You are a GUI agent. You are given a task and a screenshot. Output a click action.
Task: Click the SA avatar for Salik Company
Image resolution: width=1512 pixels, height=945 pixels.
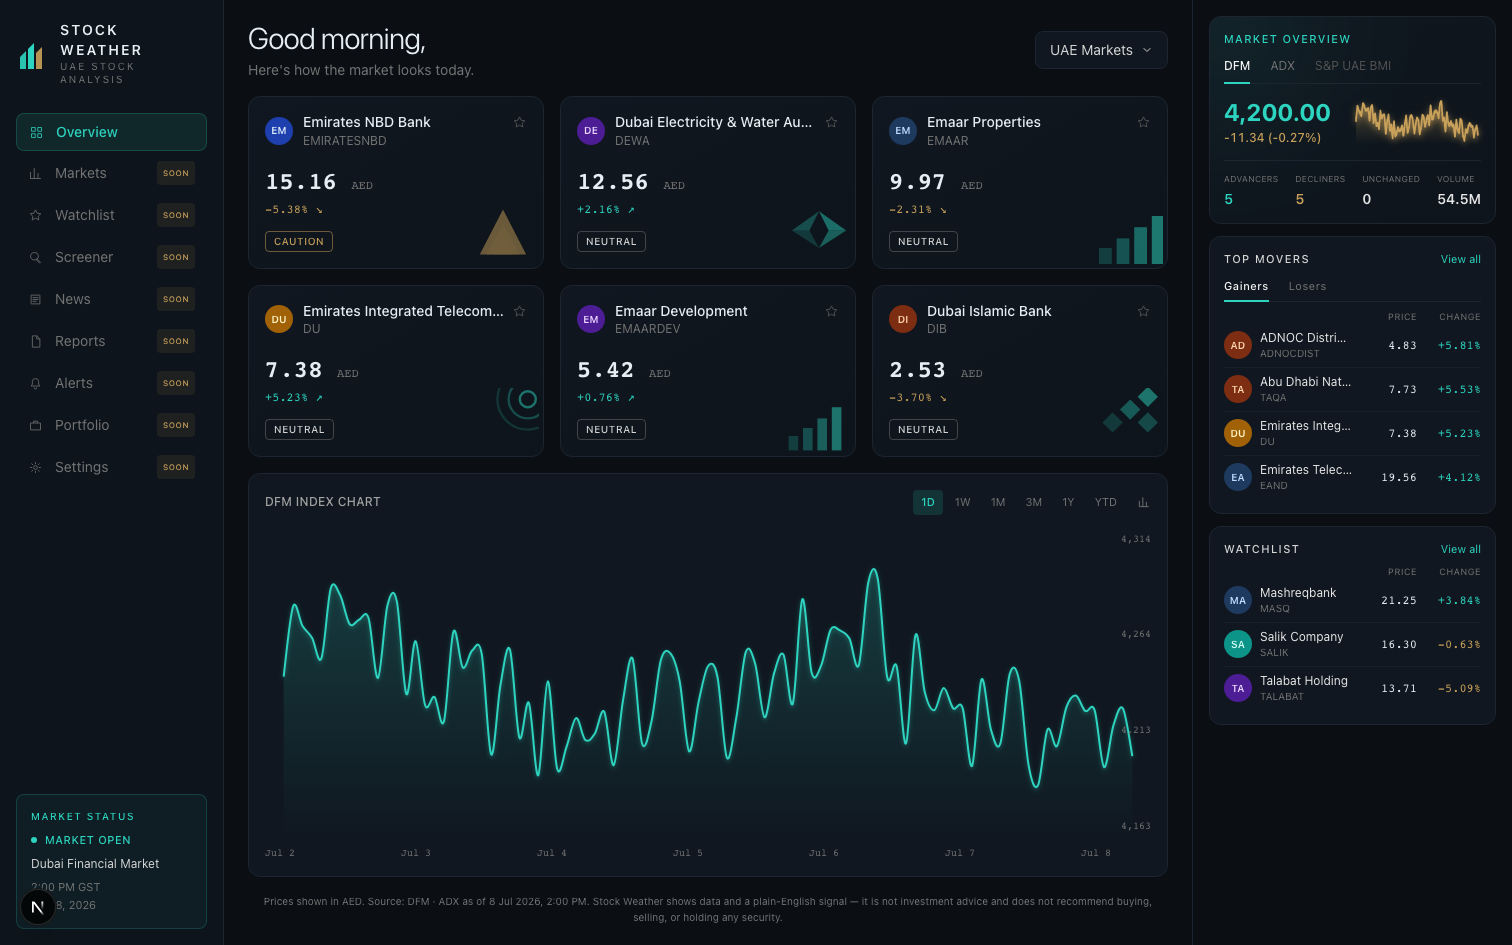click(x=1238, y=644)
